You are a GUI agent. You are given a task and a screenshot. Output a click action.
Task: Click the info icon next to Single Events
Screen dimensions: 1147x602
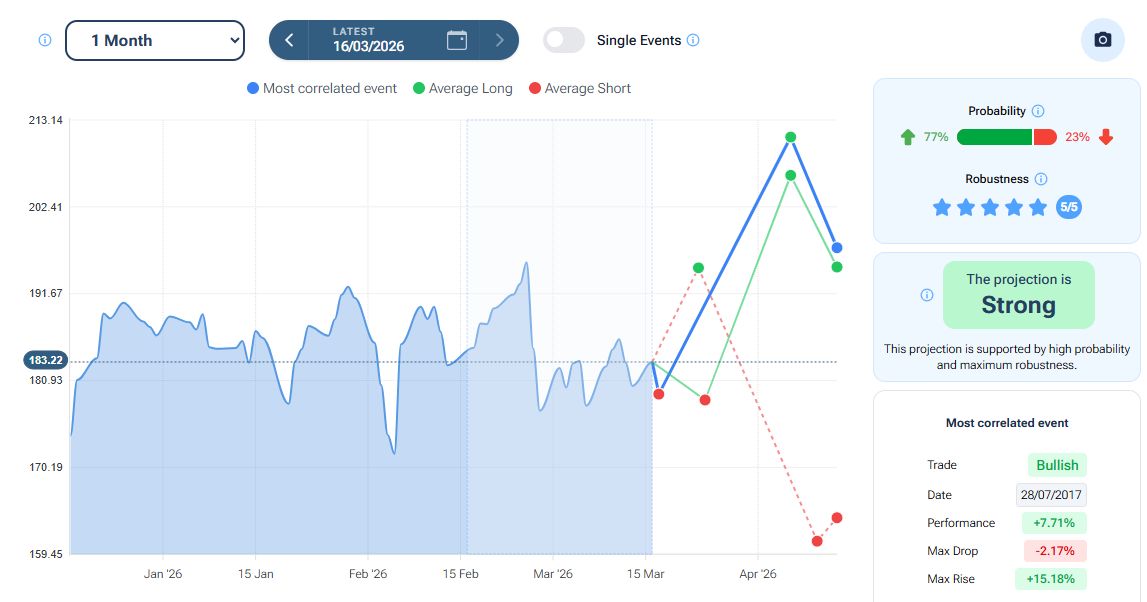tap(694, 41)
